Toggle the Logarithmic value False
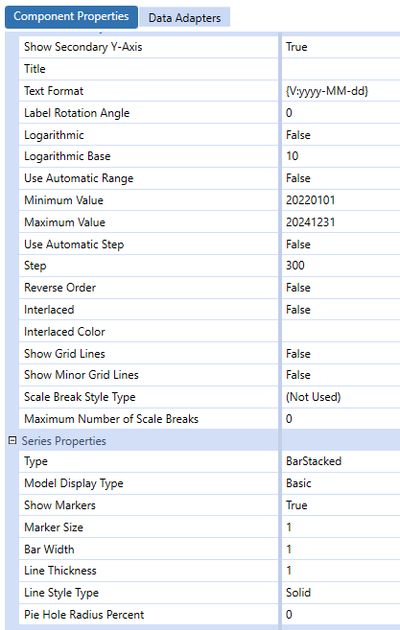The height and width of the screenshot is (630, 400). [341, 135]
